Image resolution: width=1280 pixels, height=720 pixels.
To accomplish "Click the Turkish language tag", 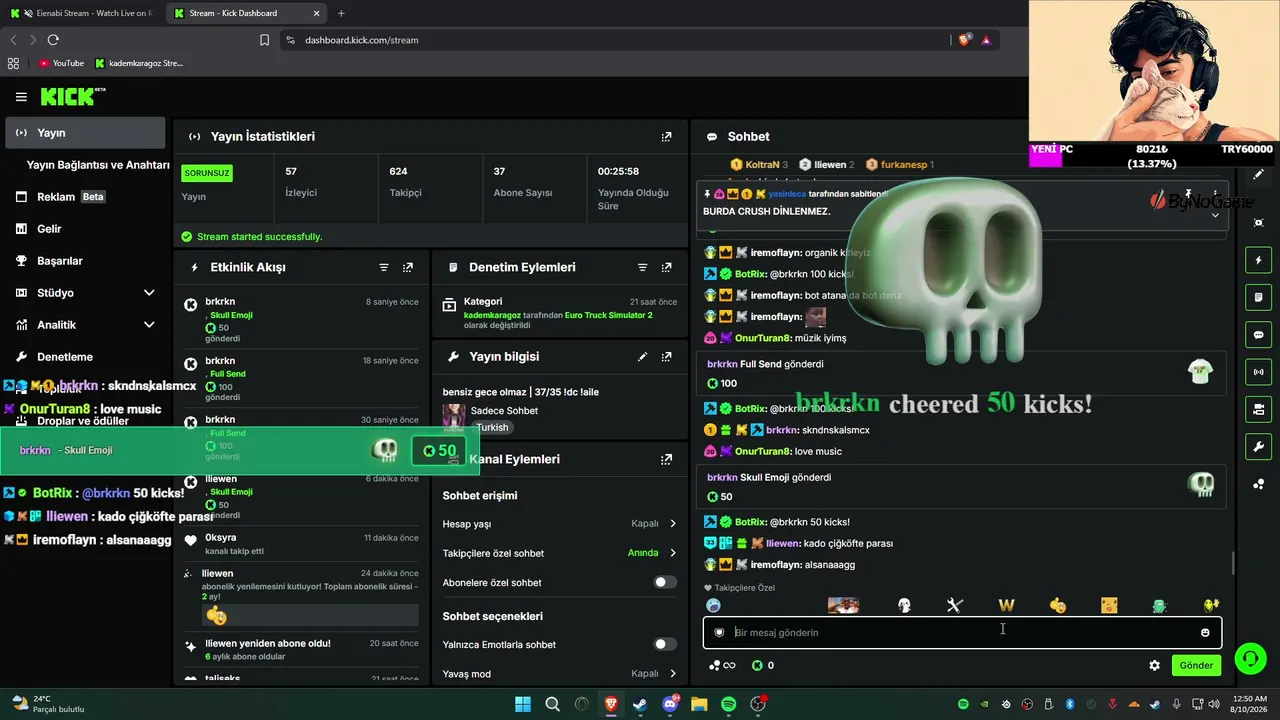I will [491, 427].
